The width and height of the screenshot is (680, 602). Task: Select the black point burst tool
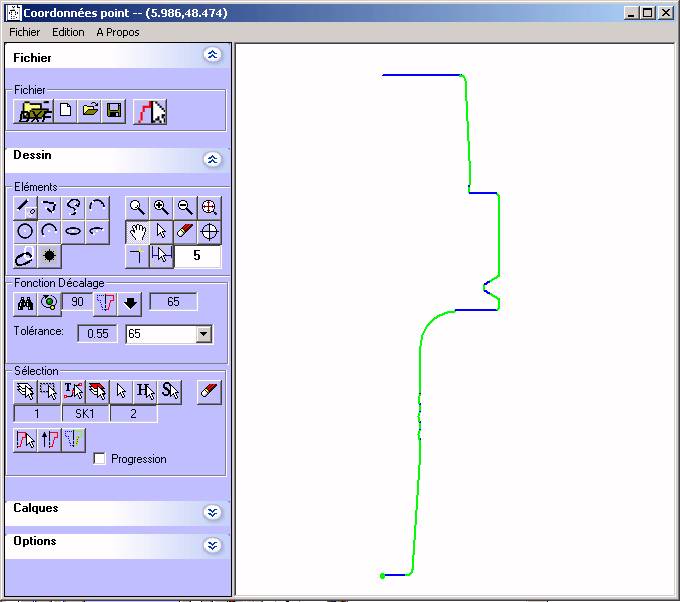[49, 256]
